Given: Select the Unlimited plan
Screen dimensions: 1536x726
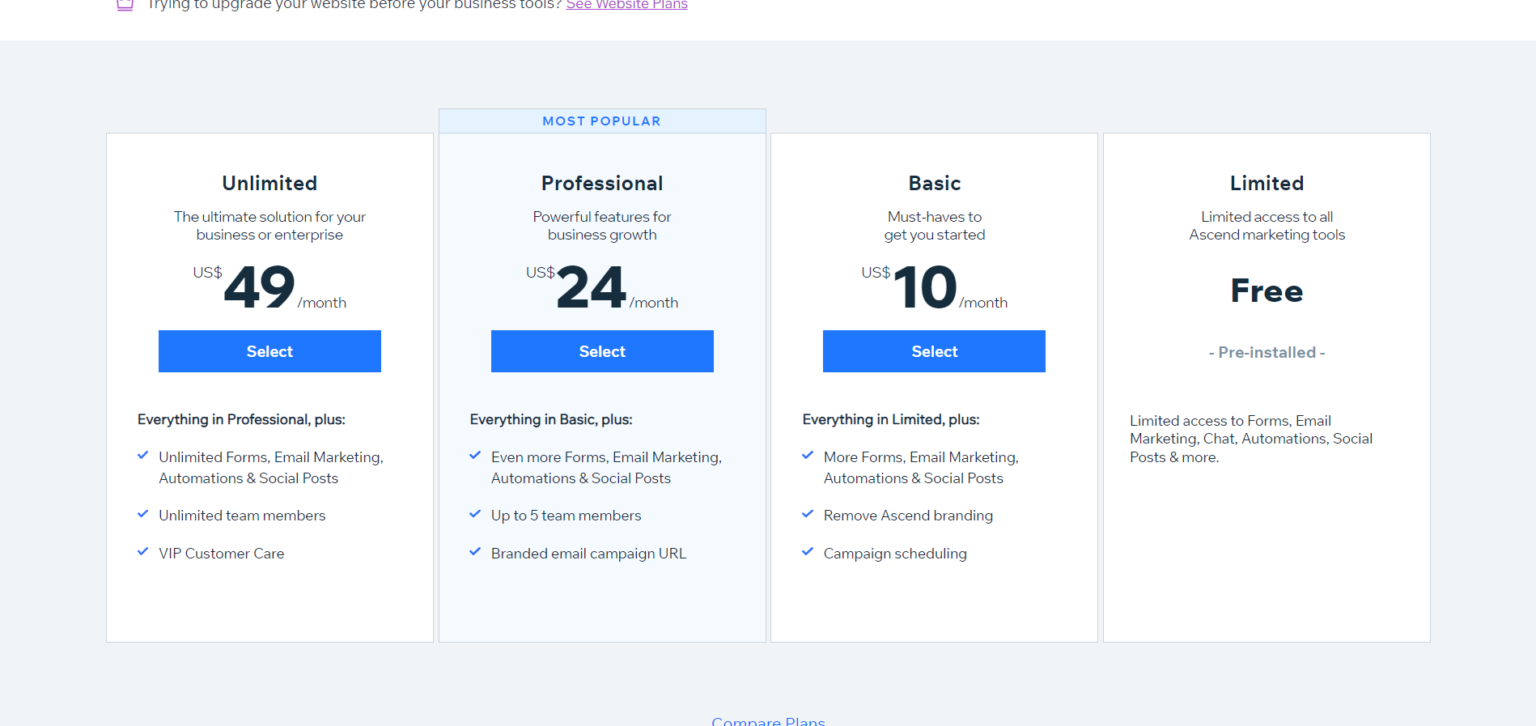Looking at the screenshot, I should [269, 351].
